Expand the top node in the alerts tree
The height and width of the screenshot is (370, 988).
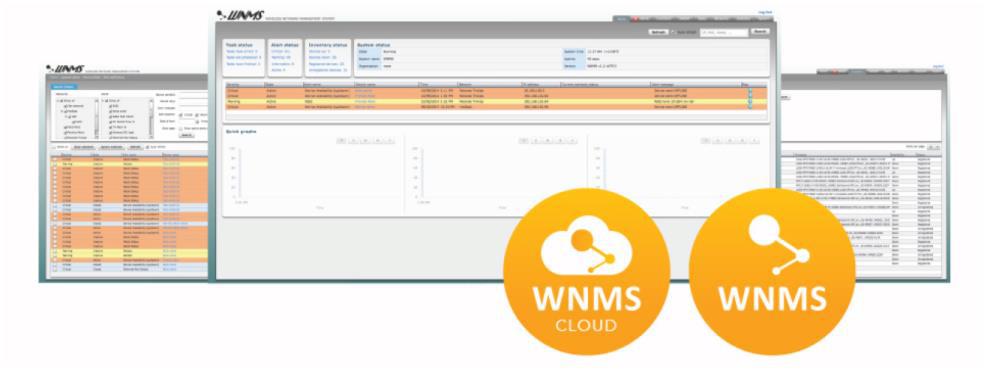coord(103,101)
